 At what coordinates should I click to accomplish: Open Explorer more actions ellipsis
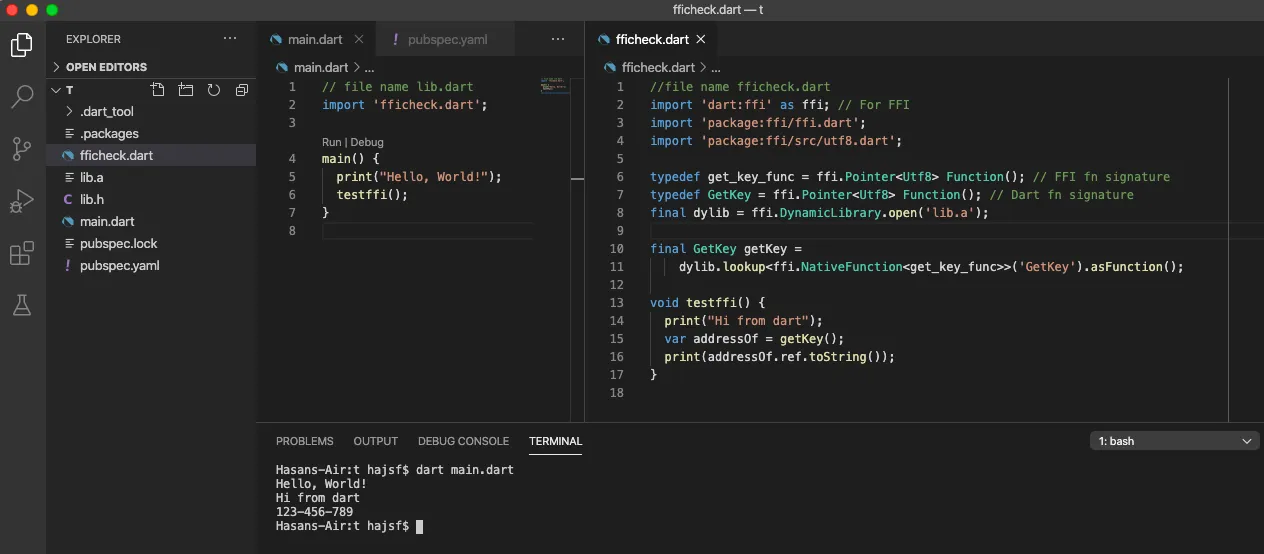(230, 39)
